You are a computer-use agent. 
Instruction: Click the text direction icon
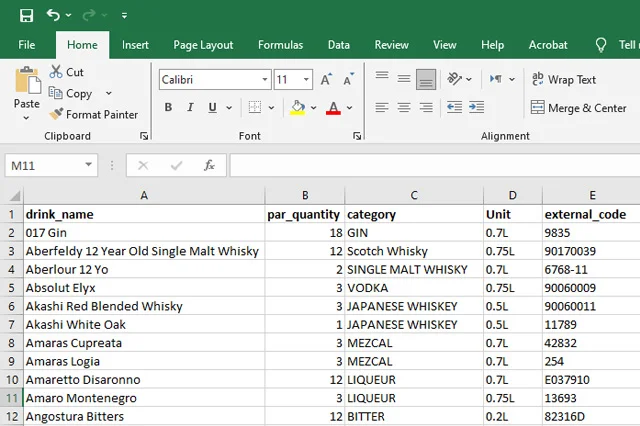point(496,79)
